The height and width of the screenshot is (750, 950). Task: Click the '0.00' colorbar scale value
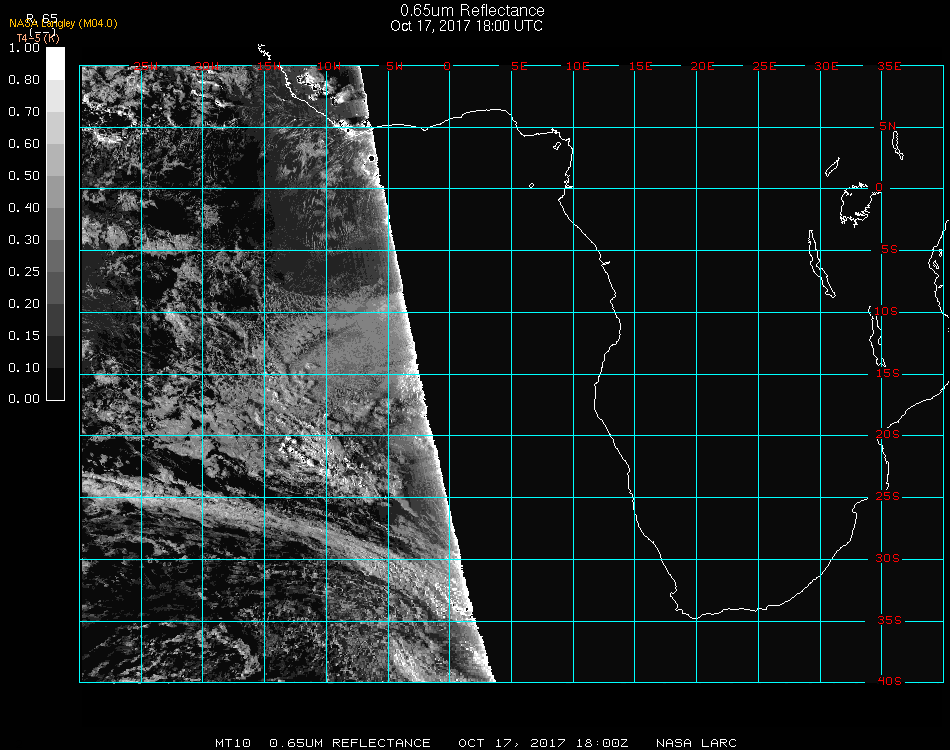pyautogui.click(x=24, y=399)
